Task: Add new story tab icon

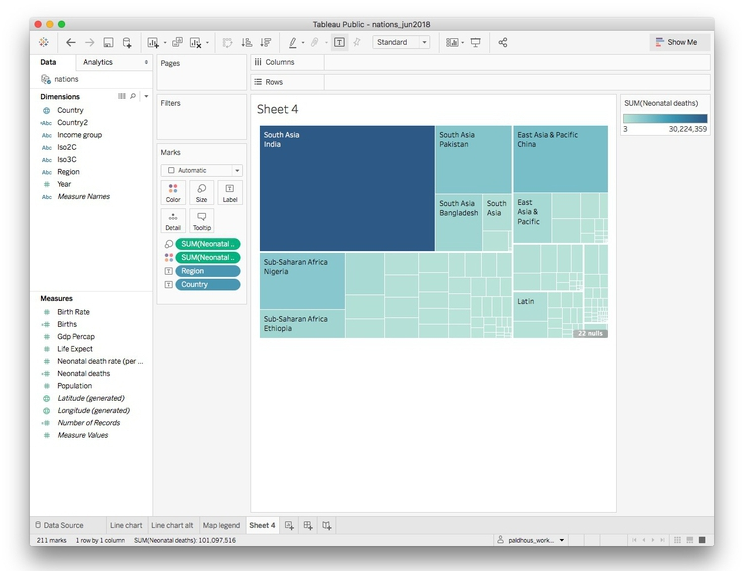Action: [327, 525]
